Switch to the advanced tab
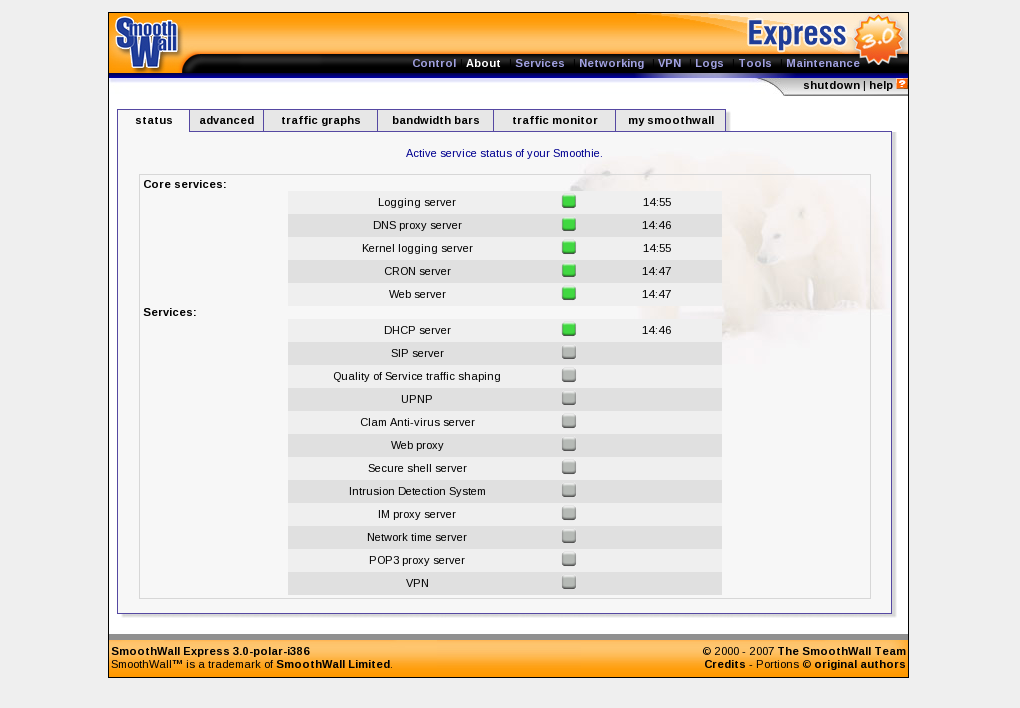 (x=226, y=120)
